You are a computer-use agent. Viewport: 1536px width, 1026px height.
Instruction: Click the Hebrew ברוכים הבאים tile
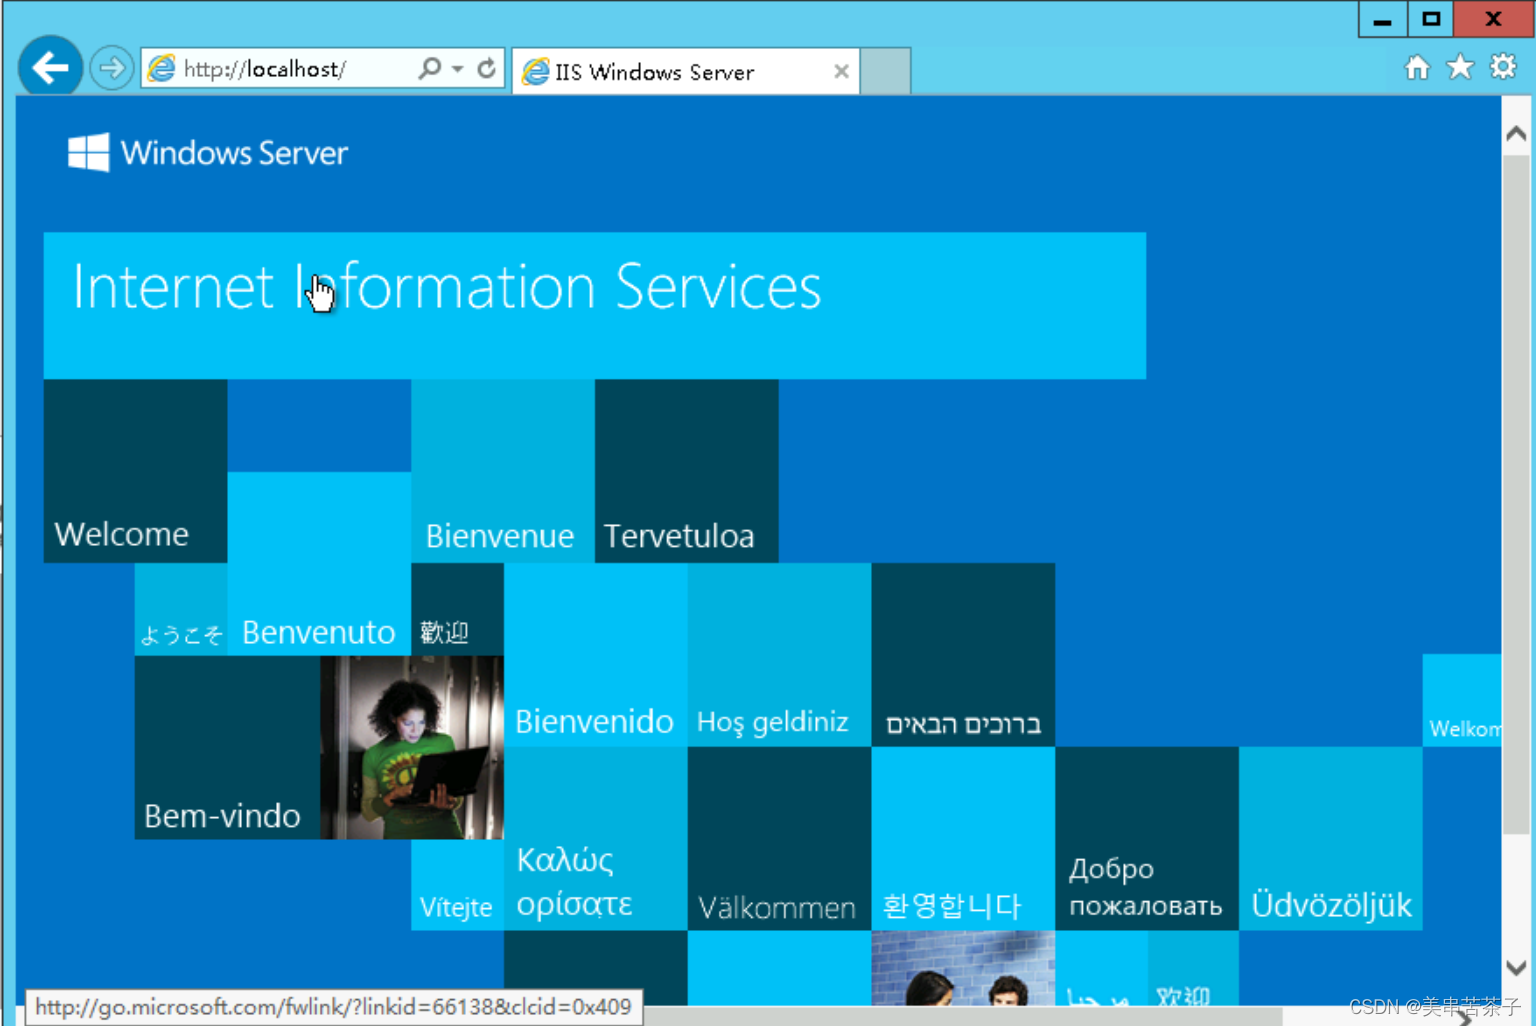(963, 655)
